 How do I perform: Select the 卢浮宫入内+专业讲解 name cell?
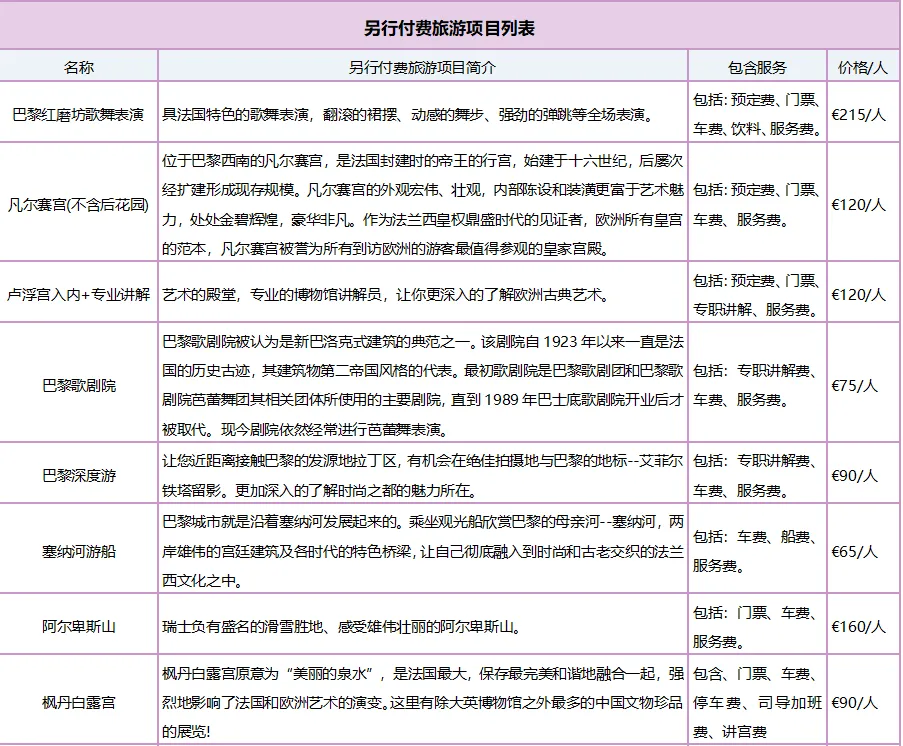pos(79,295)
